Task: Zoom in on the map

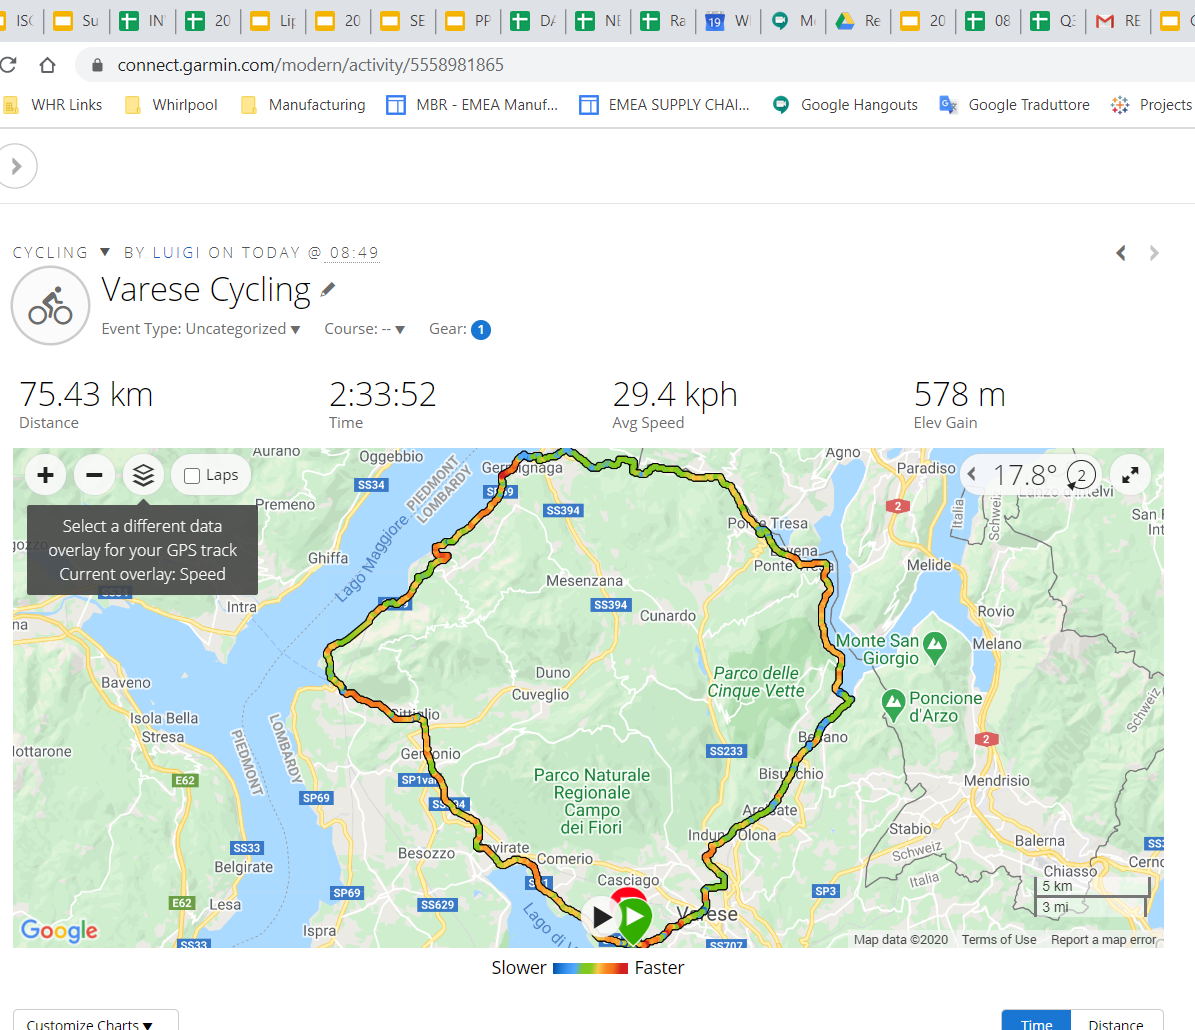Action: [x=46, y=475]
